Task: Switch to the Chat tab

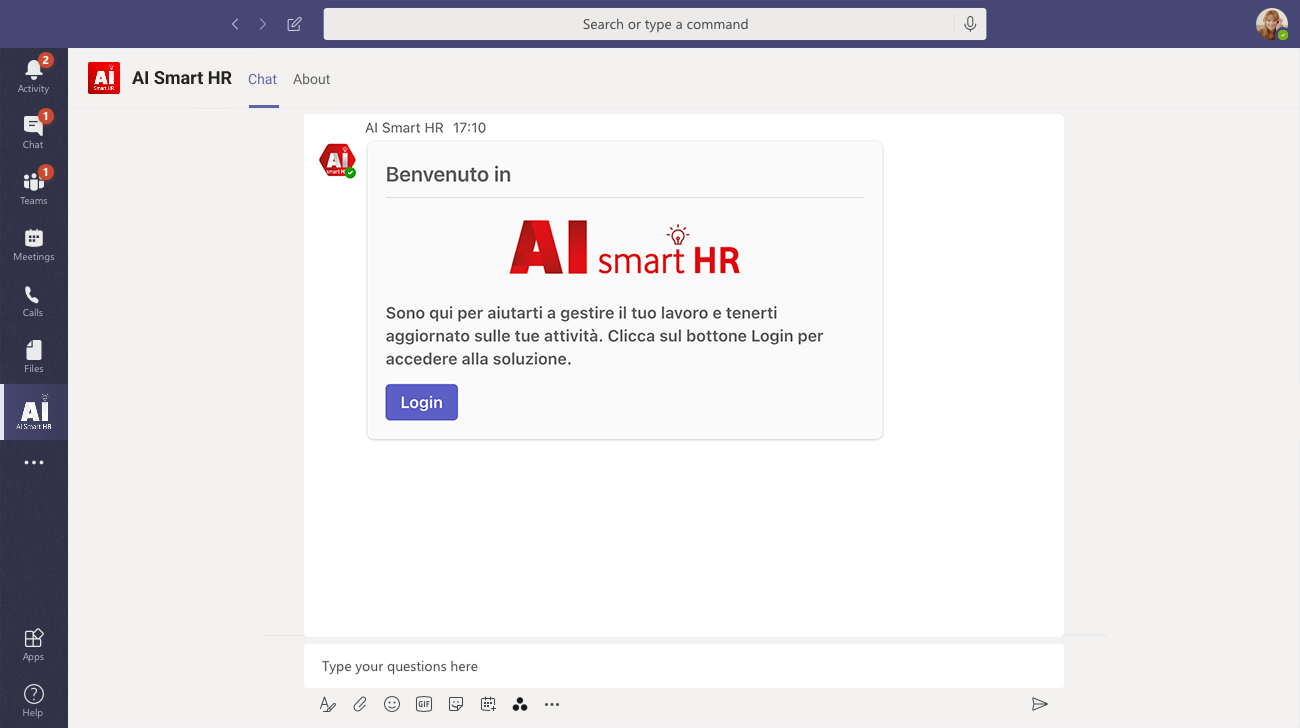Action: [263, 79]
